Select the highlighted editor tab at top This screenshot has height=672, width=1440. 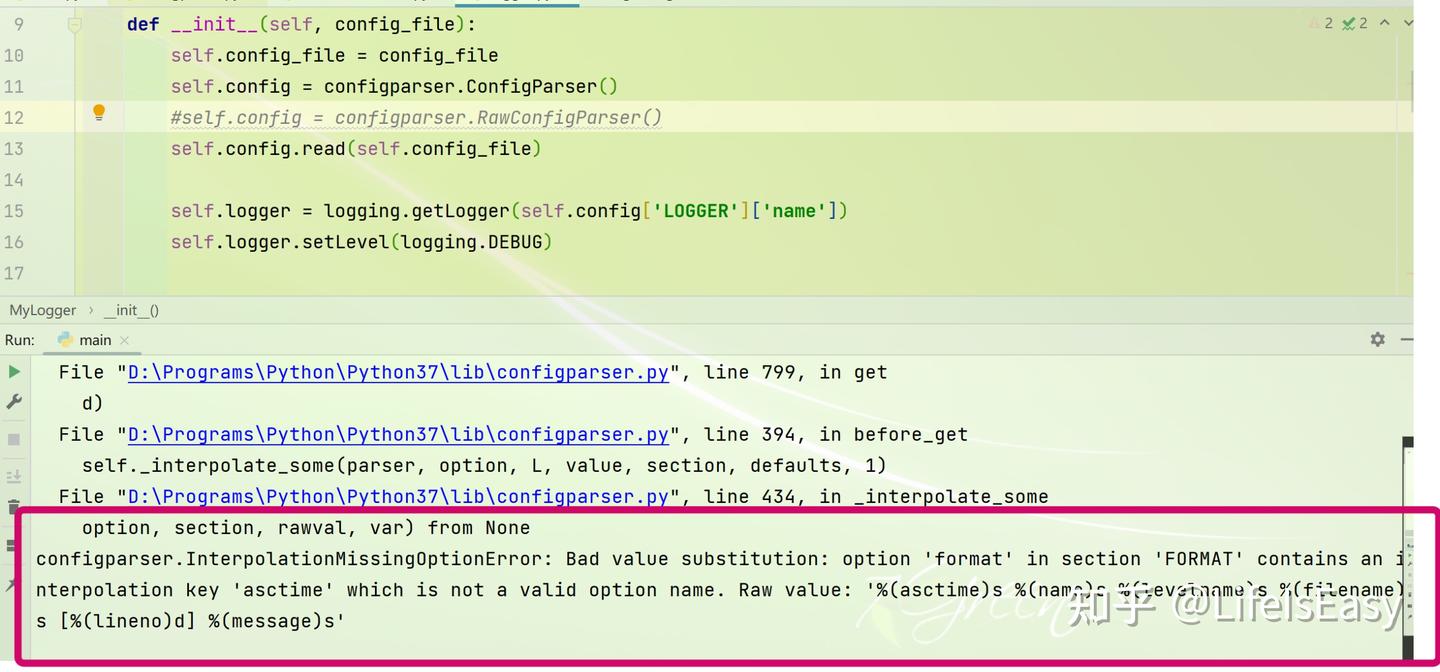point(516,3)
